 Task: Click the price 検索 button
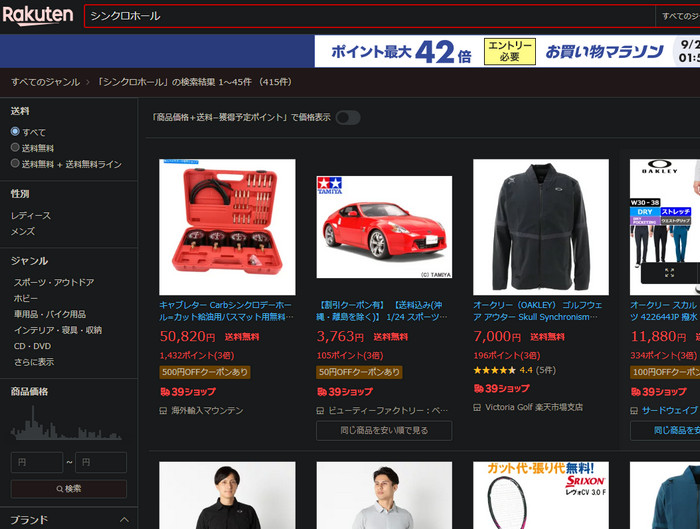(69, 489)
